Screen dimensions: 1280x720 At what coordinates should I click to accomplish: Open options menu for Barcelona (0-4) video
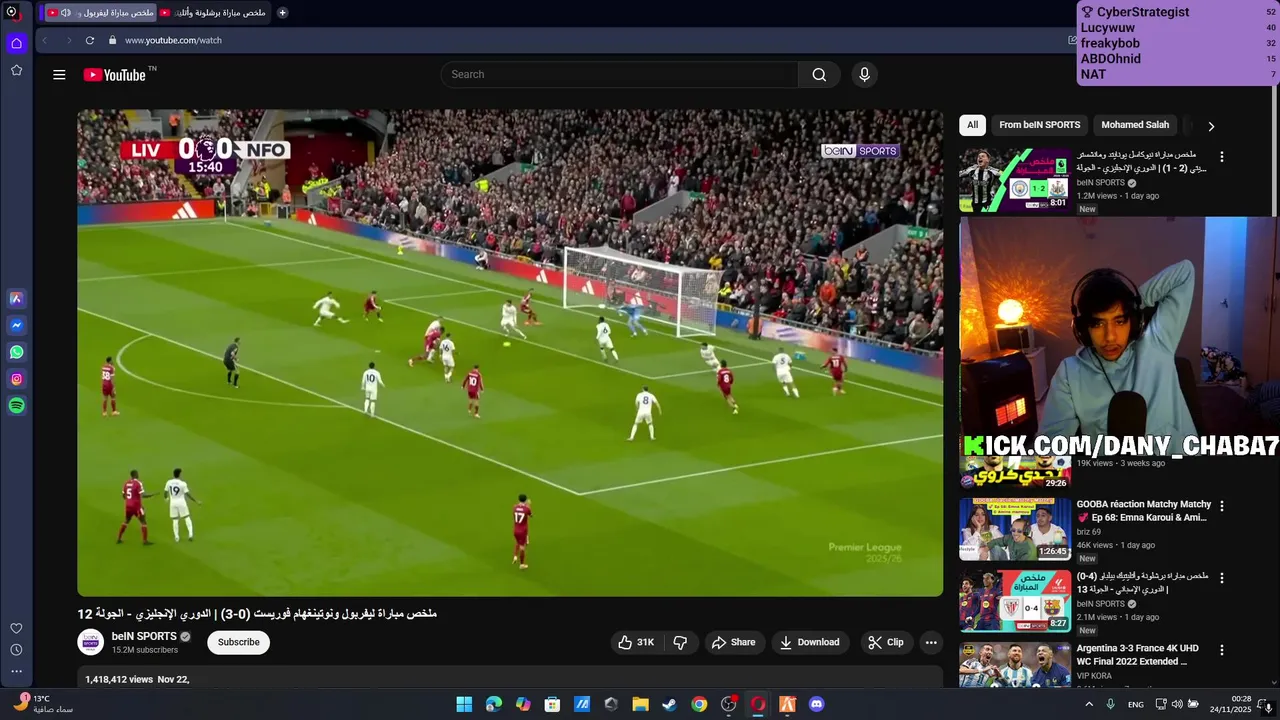pos(1221,578)
